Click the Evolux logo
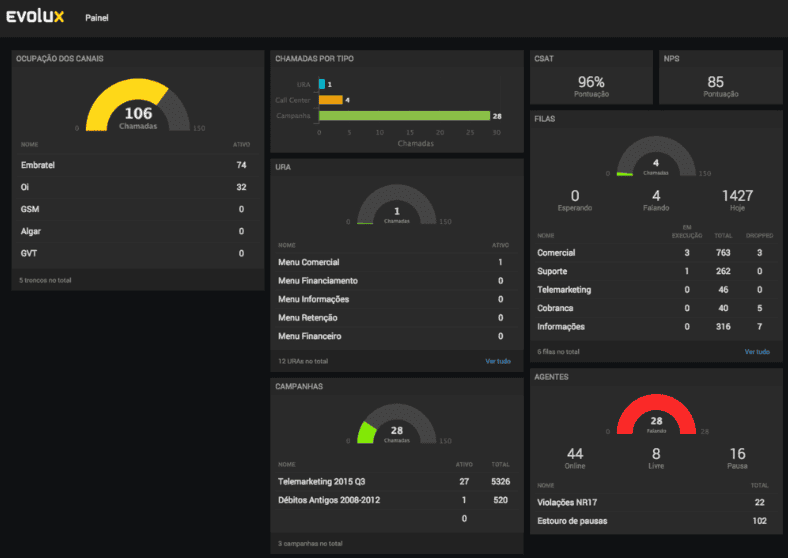 [x=35, y=17]
